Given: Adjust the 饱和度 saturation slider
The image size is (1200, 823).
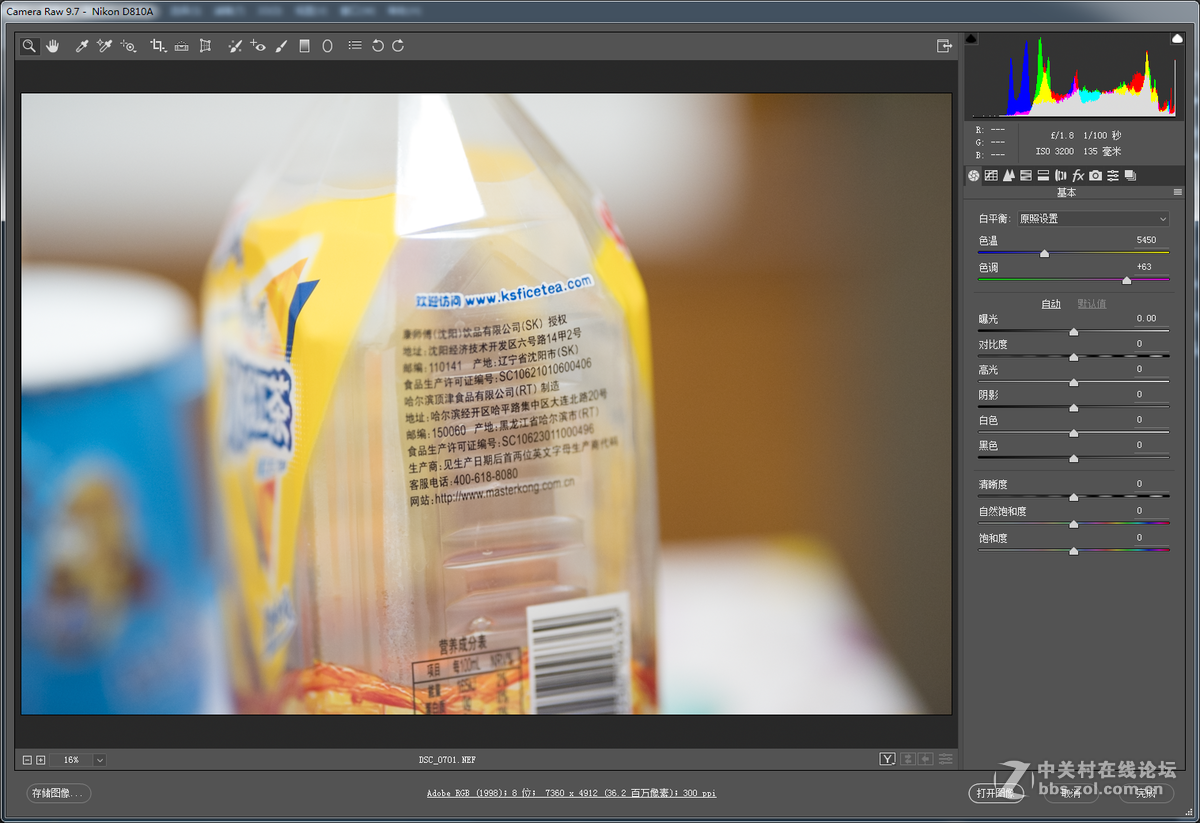Looking at the screenshot, I should pos(1074,551).
